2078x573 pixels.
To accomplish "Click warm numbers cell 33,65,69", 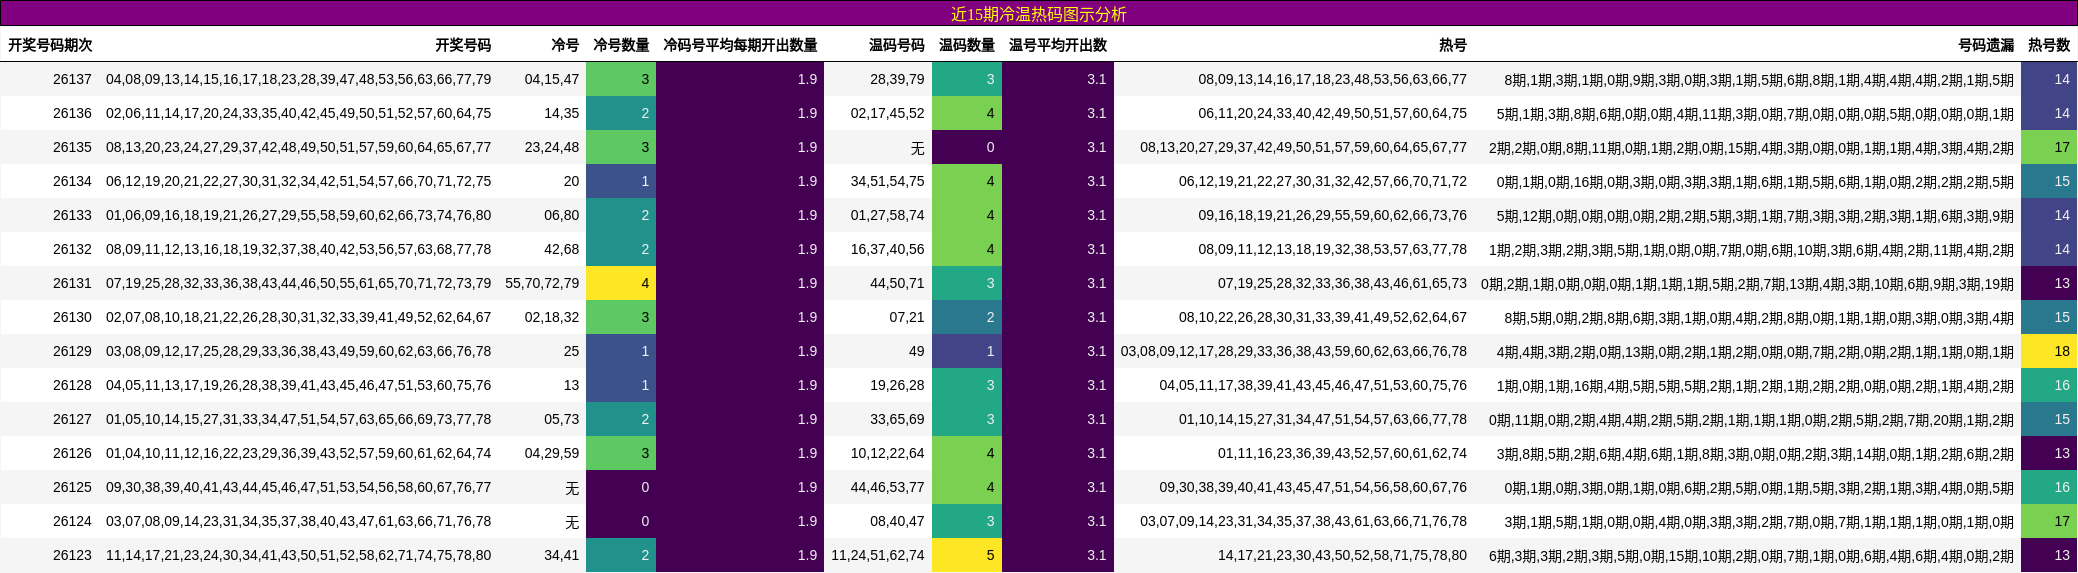I will pos(897,419).
